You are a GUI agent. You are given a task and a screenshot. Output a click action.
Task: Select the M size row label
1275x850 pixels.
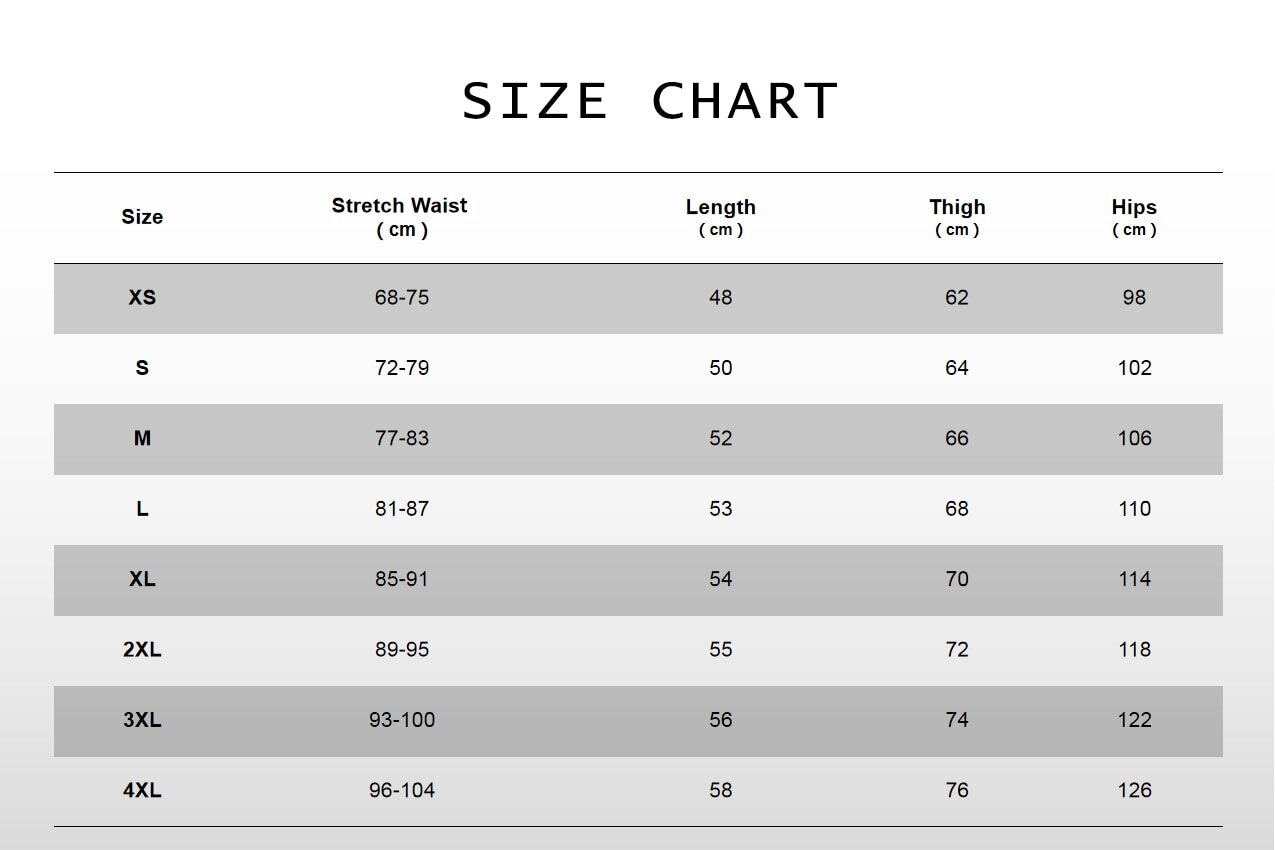[x=142, y=438]
